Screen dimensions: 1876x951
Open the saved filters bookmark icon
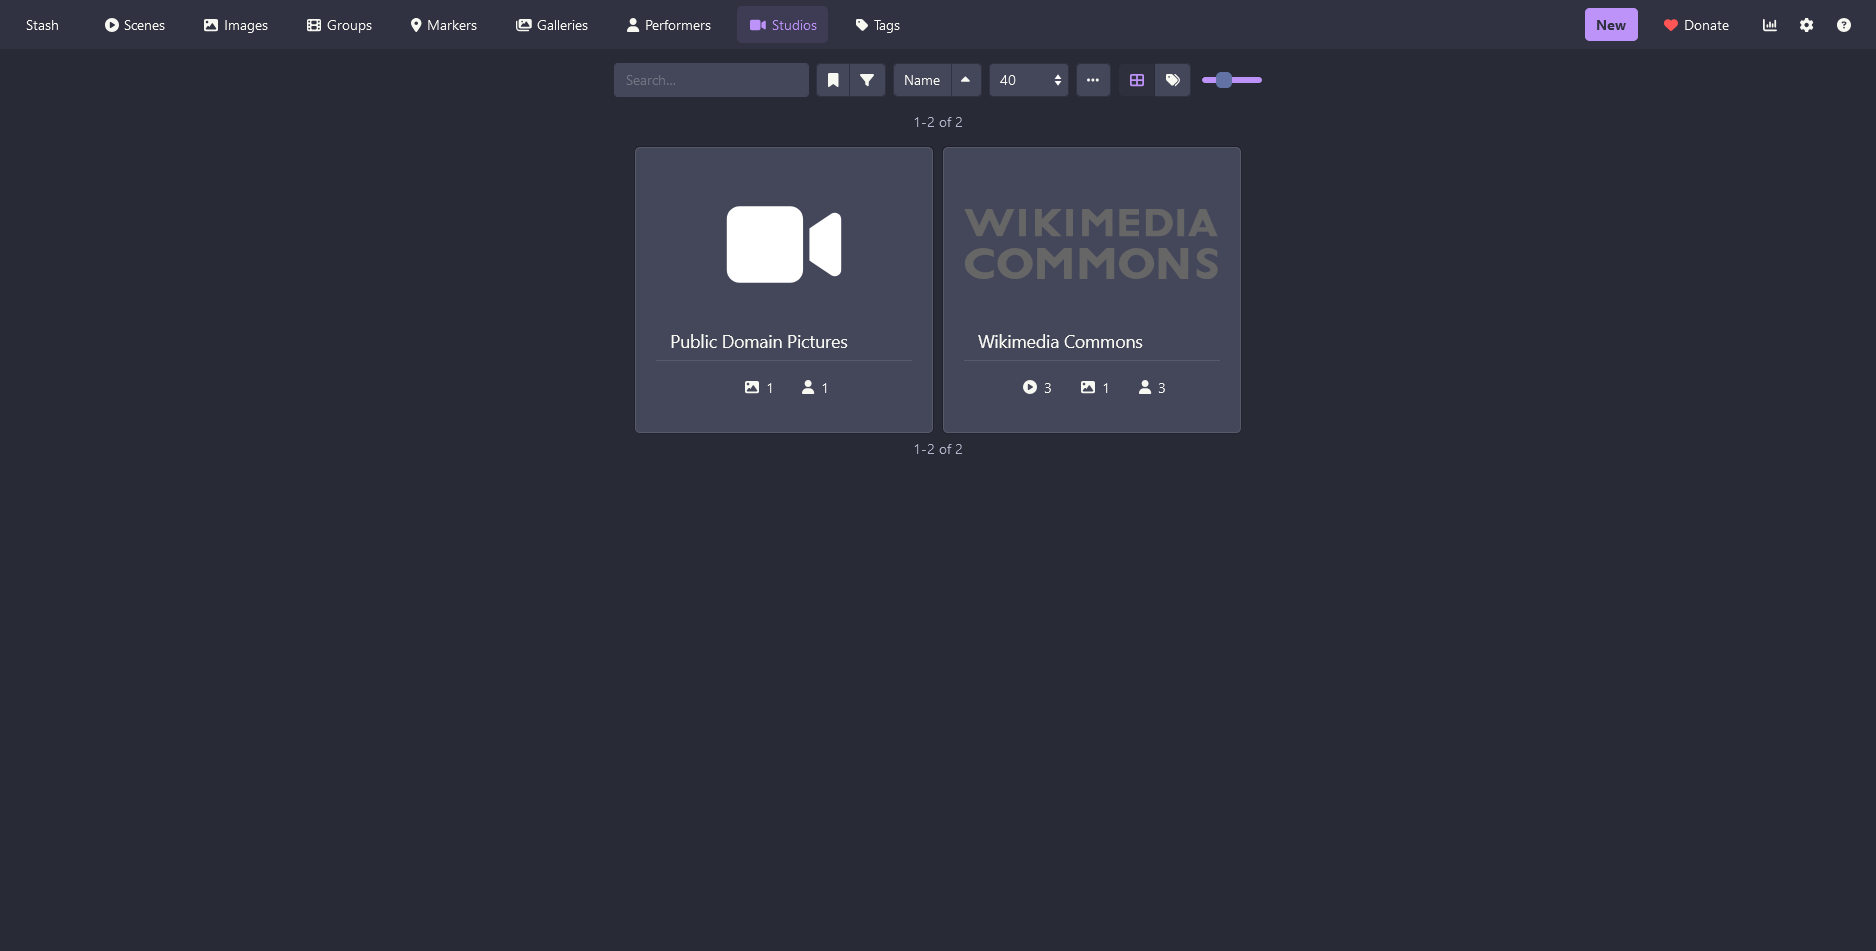pyautogui.click(x=833, y=80)
